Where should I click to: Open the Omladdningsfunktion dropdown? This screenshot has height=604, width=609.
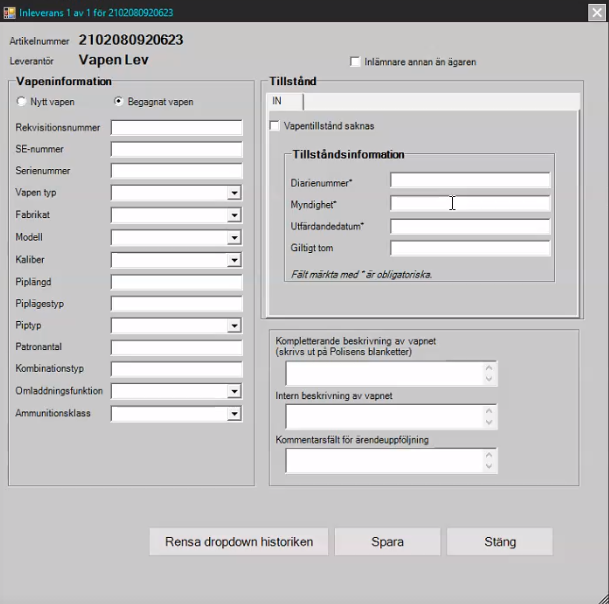click(234, 391)
